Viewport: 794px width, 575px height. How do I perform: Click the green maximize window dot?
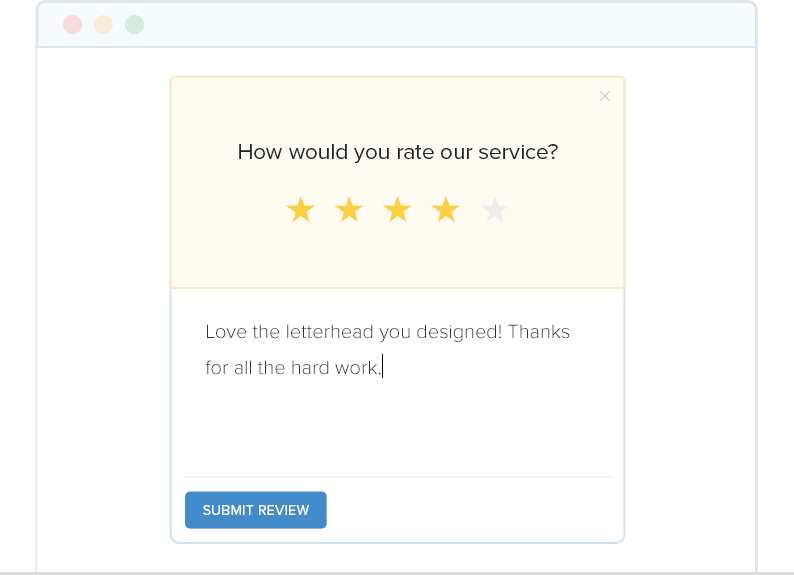coord(134,25)
